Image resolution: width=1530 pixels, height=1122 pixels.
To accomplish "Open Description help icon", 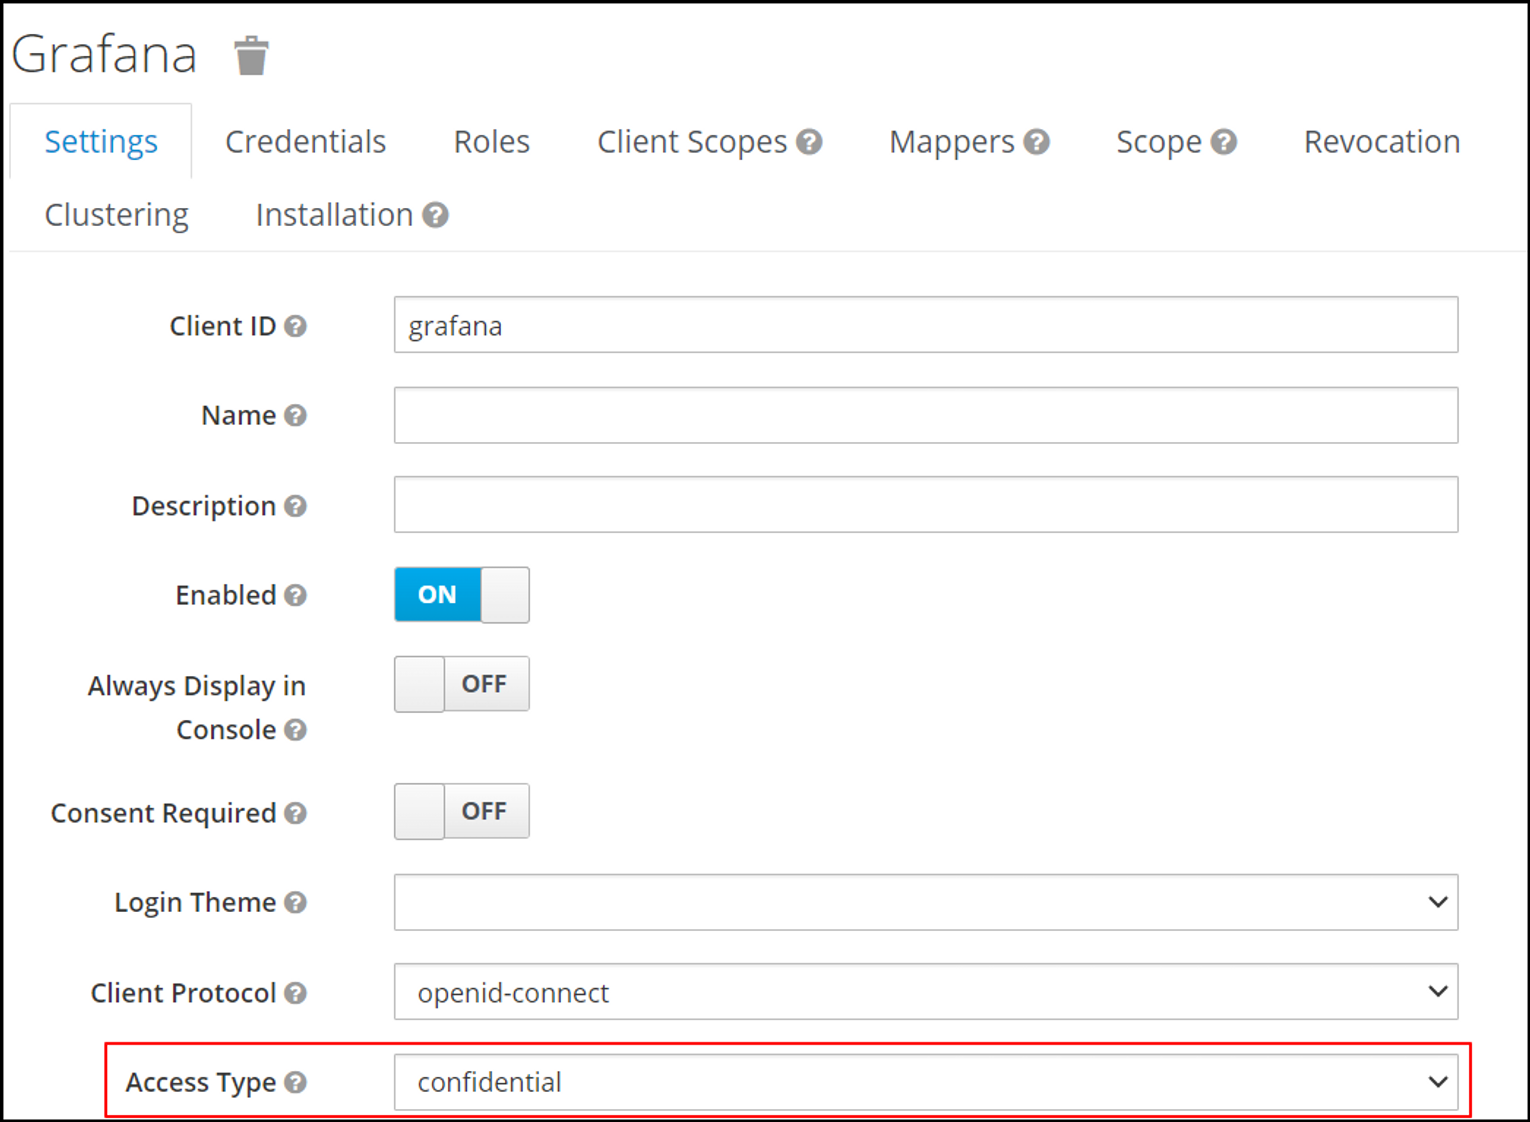I will tap(295, 506).
